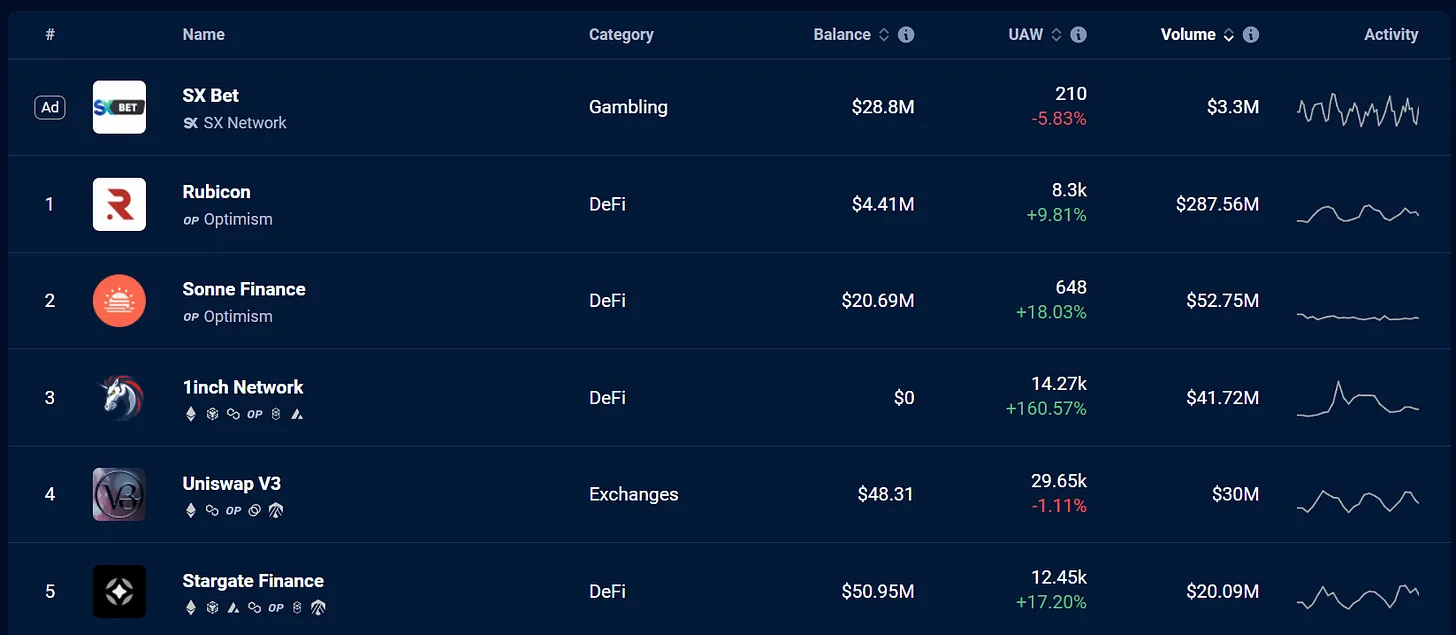Click the Avalanche icon under Stargate Finance
The width and height of the screenshot is (1456, 635).
233,607
